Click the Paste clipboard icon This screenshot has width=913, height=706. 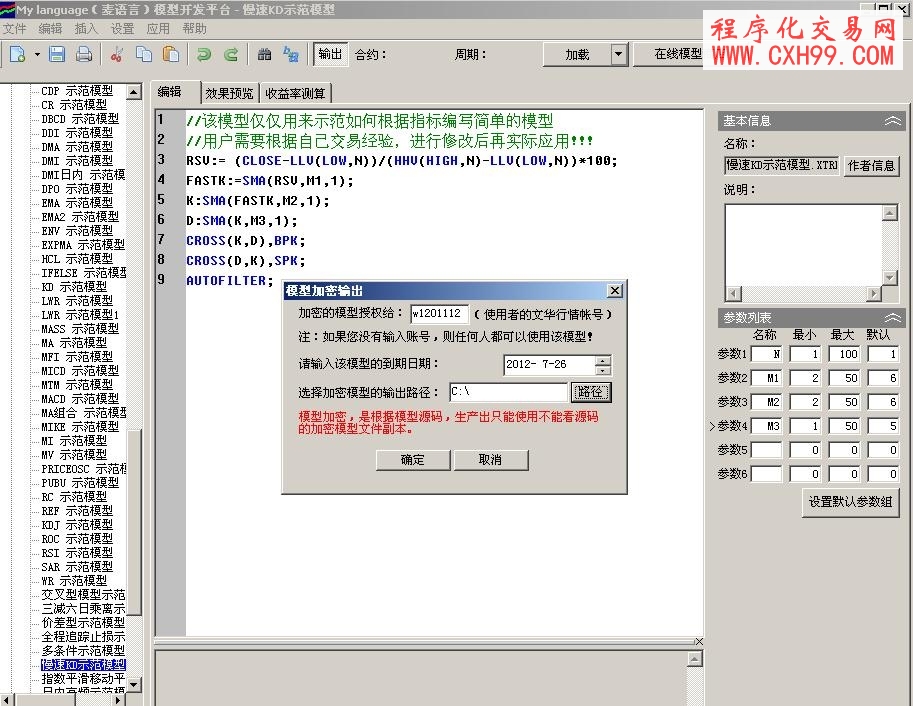point(171,54)
